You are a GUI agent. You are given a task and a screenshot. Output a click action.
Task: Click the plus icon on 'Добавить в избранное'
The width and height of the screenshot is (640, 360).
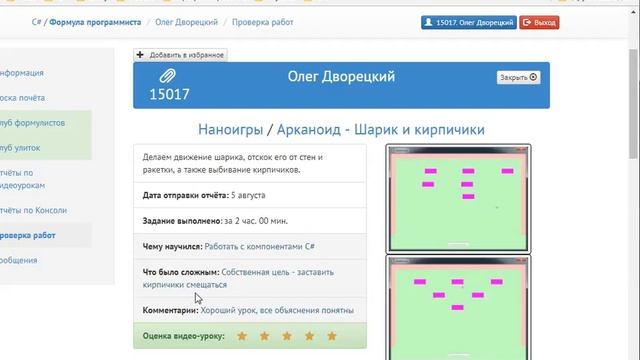(140, 55)
